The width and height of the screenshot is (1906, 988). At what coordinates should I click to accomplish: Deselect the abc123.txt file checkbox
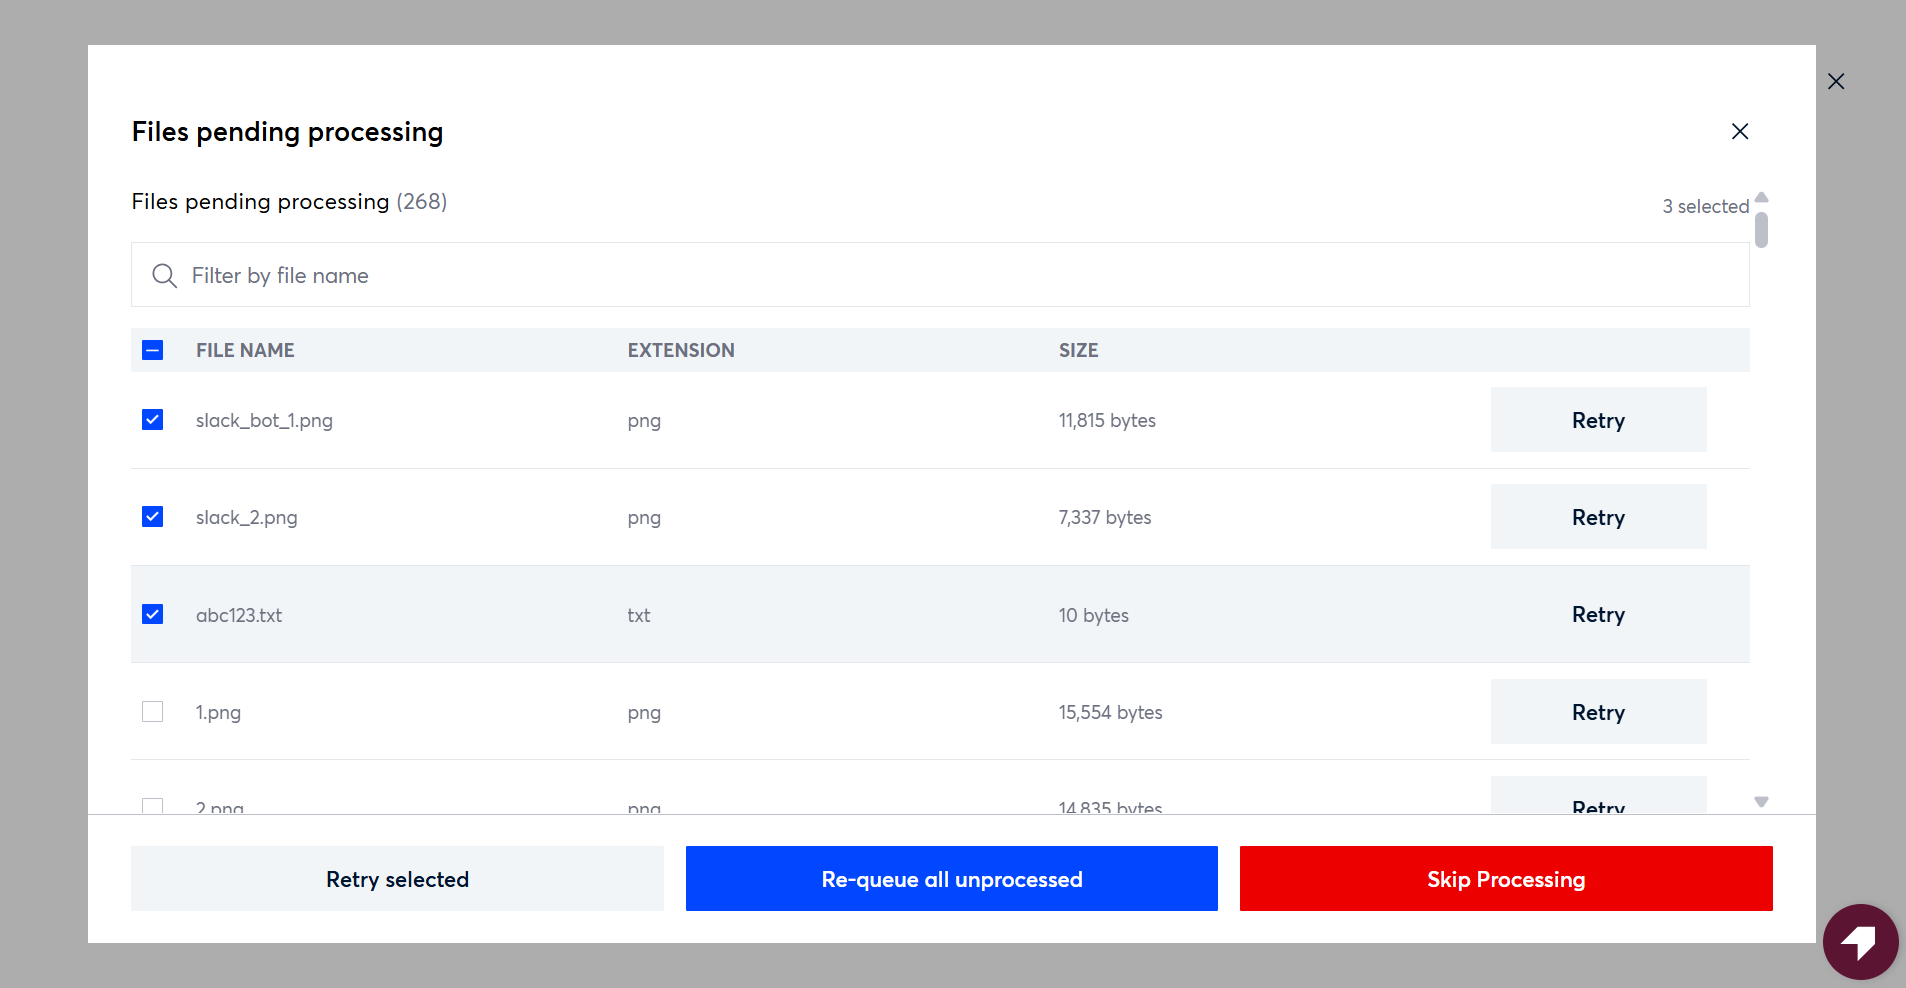(153, 614)
